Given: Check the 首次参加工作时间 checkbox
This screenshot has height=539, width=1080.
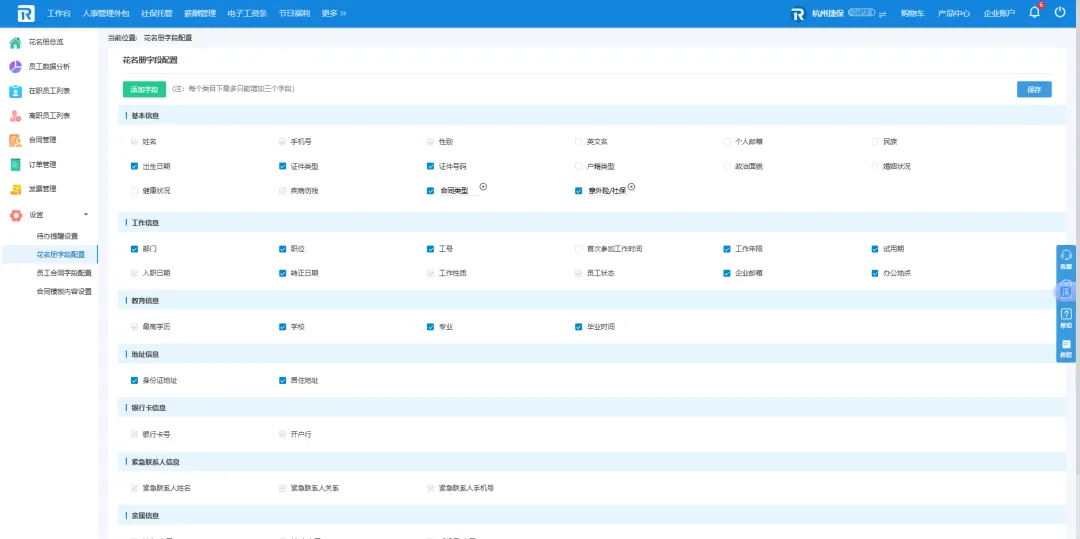Looking at the screenshot, I should (x=579, y=249).
